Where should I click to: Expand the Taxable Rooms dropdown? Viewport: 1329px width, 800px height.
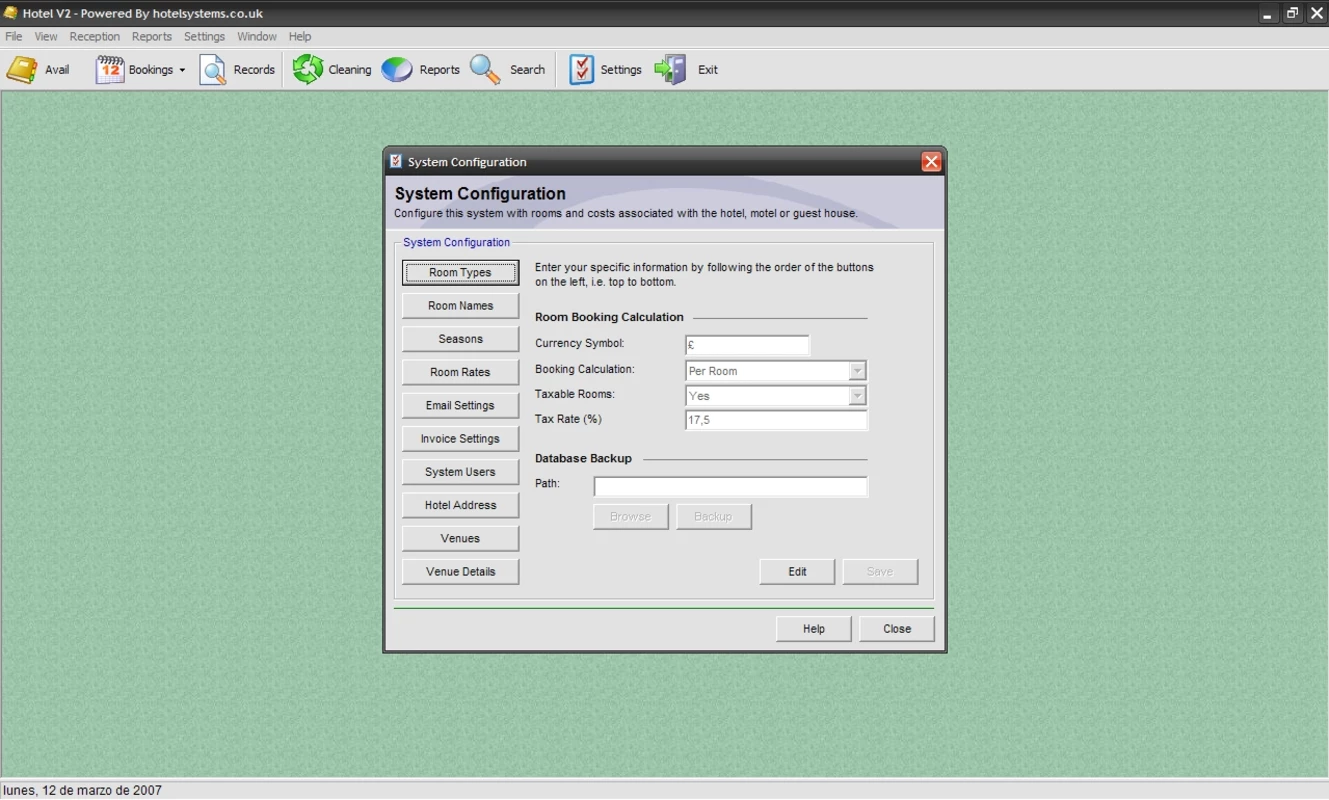pos(857,396)
